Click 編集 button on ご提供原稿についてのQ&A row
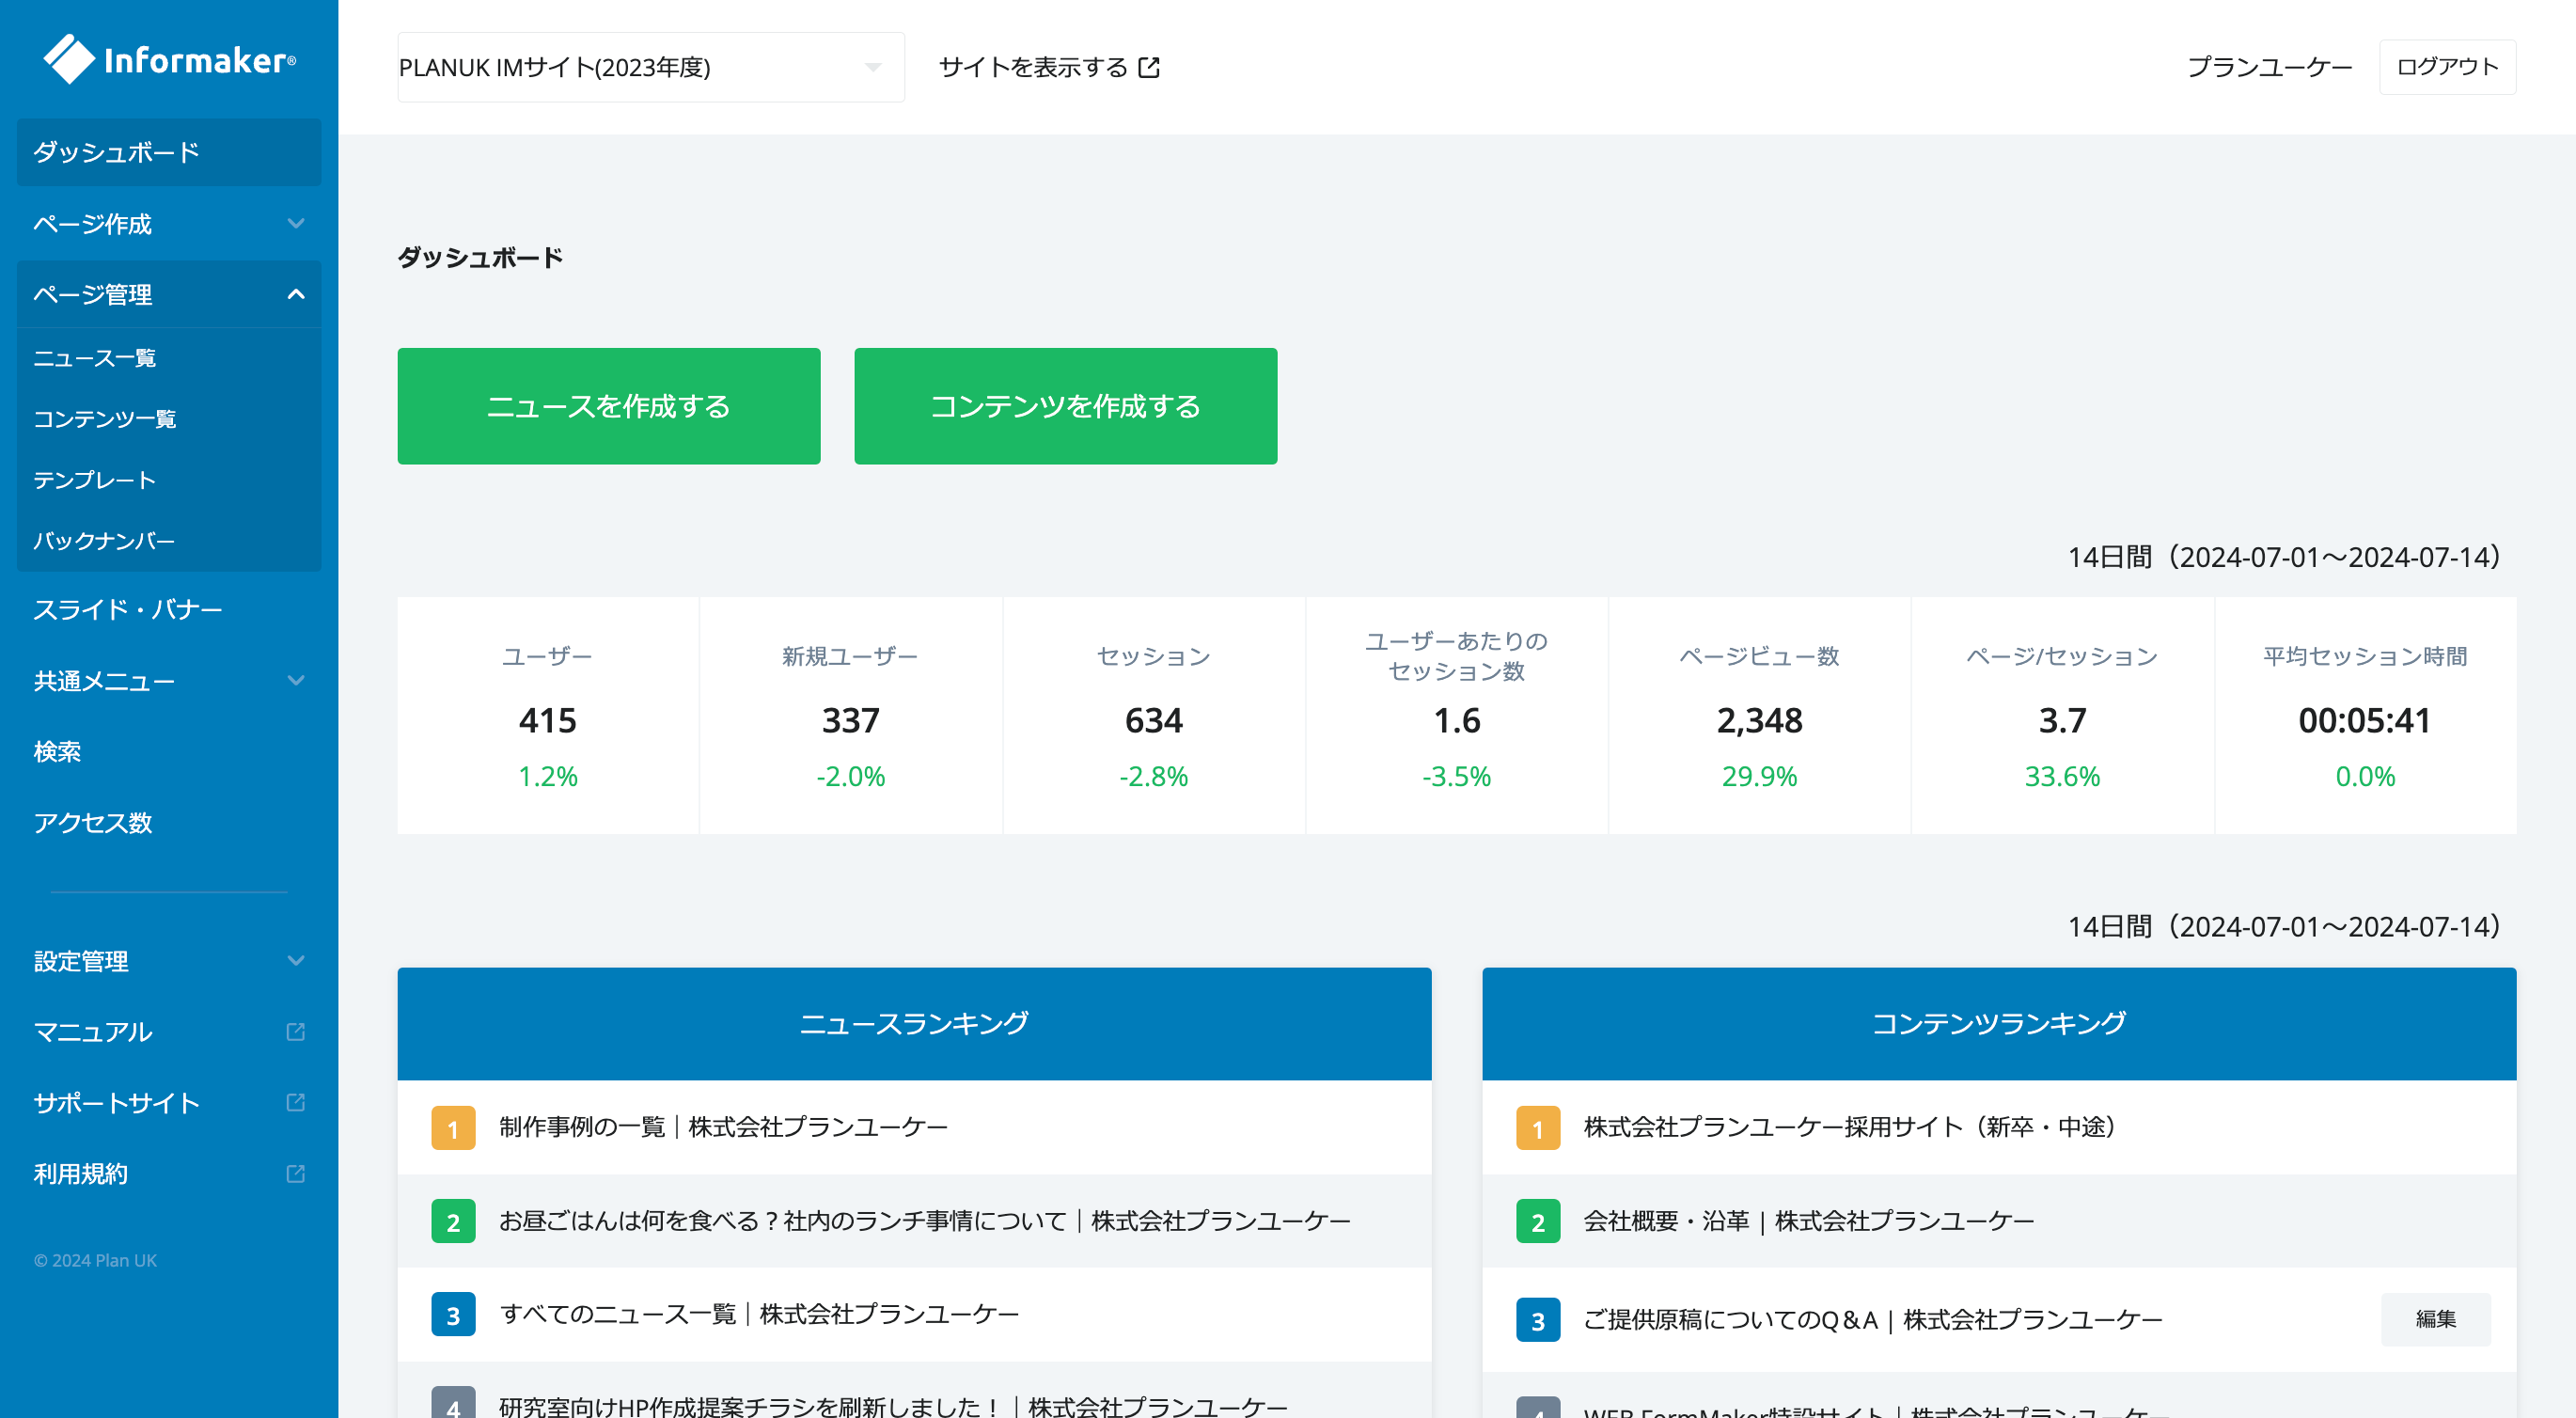Viewport: 2576px width, 1418px height. click(x=2436, y=1319)
